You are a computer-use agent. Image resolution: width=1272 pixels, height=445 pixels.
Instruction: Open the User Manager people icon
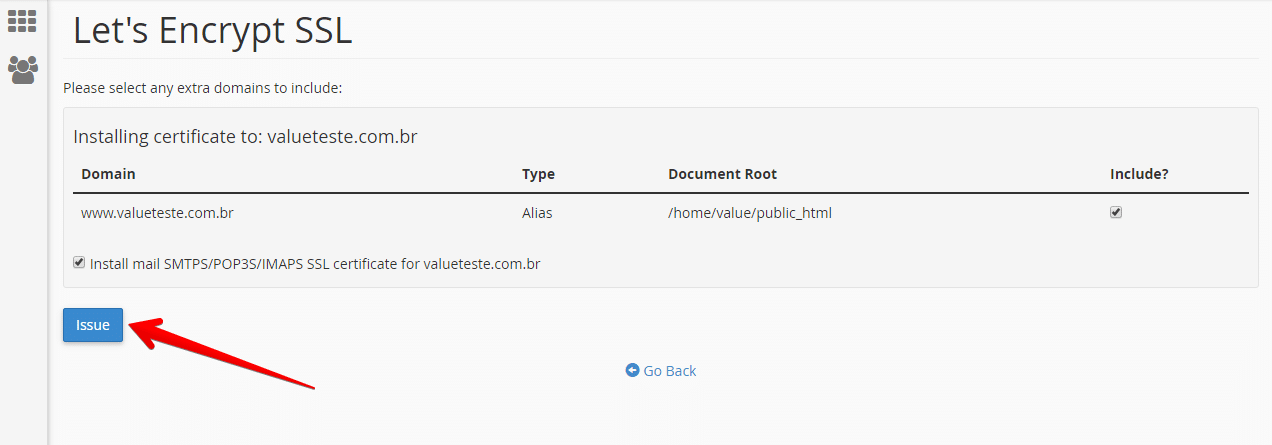click(22, 69)
